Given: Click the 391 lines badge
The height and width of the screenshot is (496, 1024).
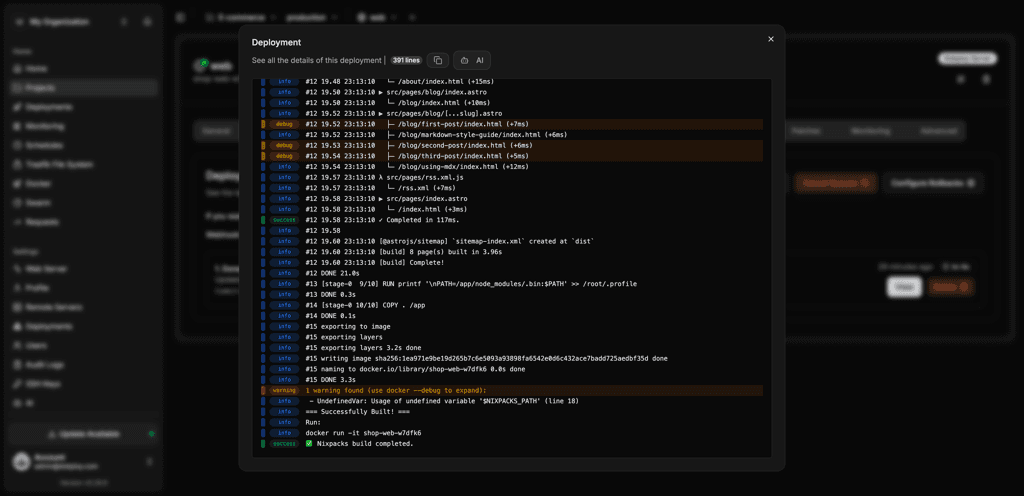Looking at the screenshot, I should click(x=406, y=60).
